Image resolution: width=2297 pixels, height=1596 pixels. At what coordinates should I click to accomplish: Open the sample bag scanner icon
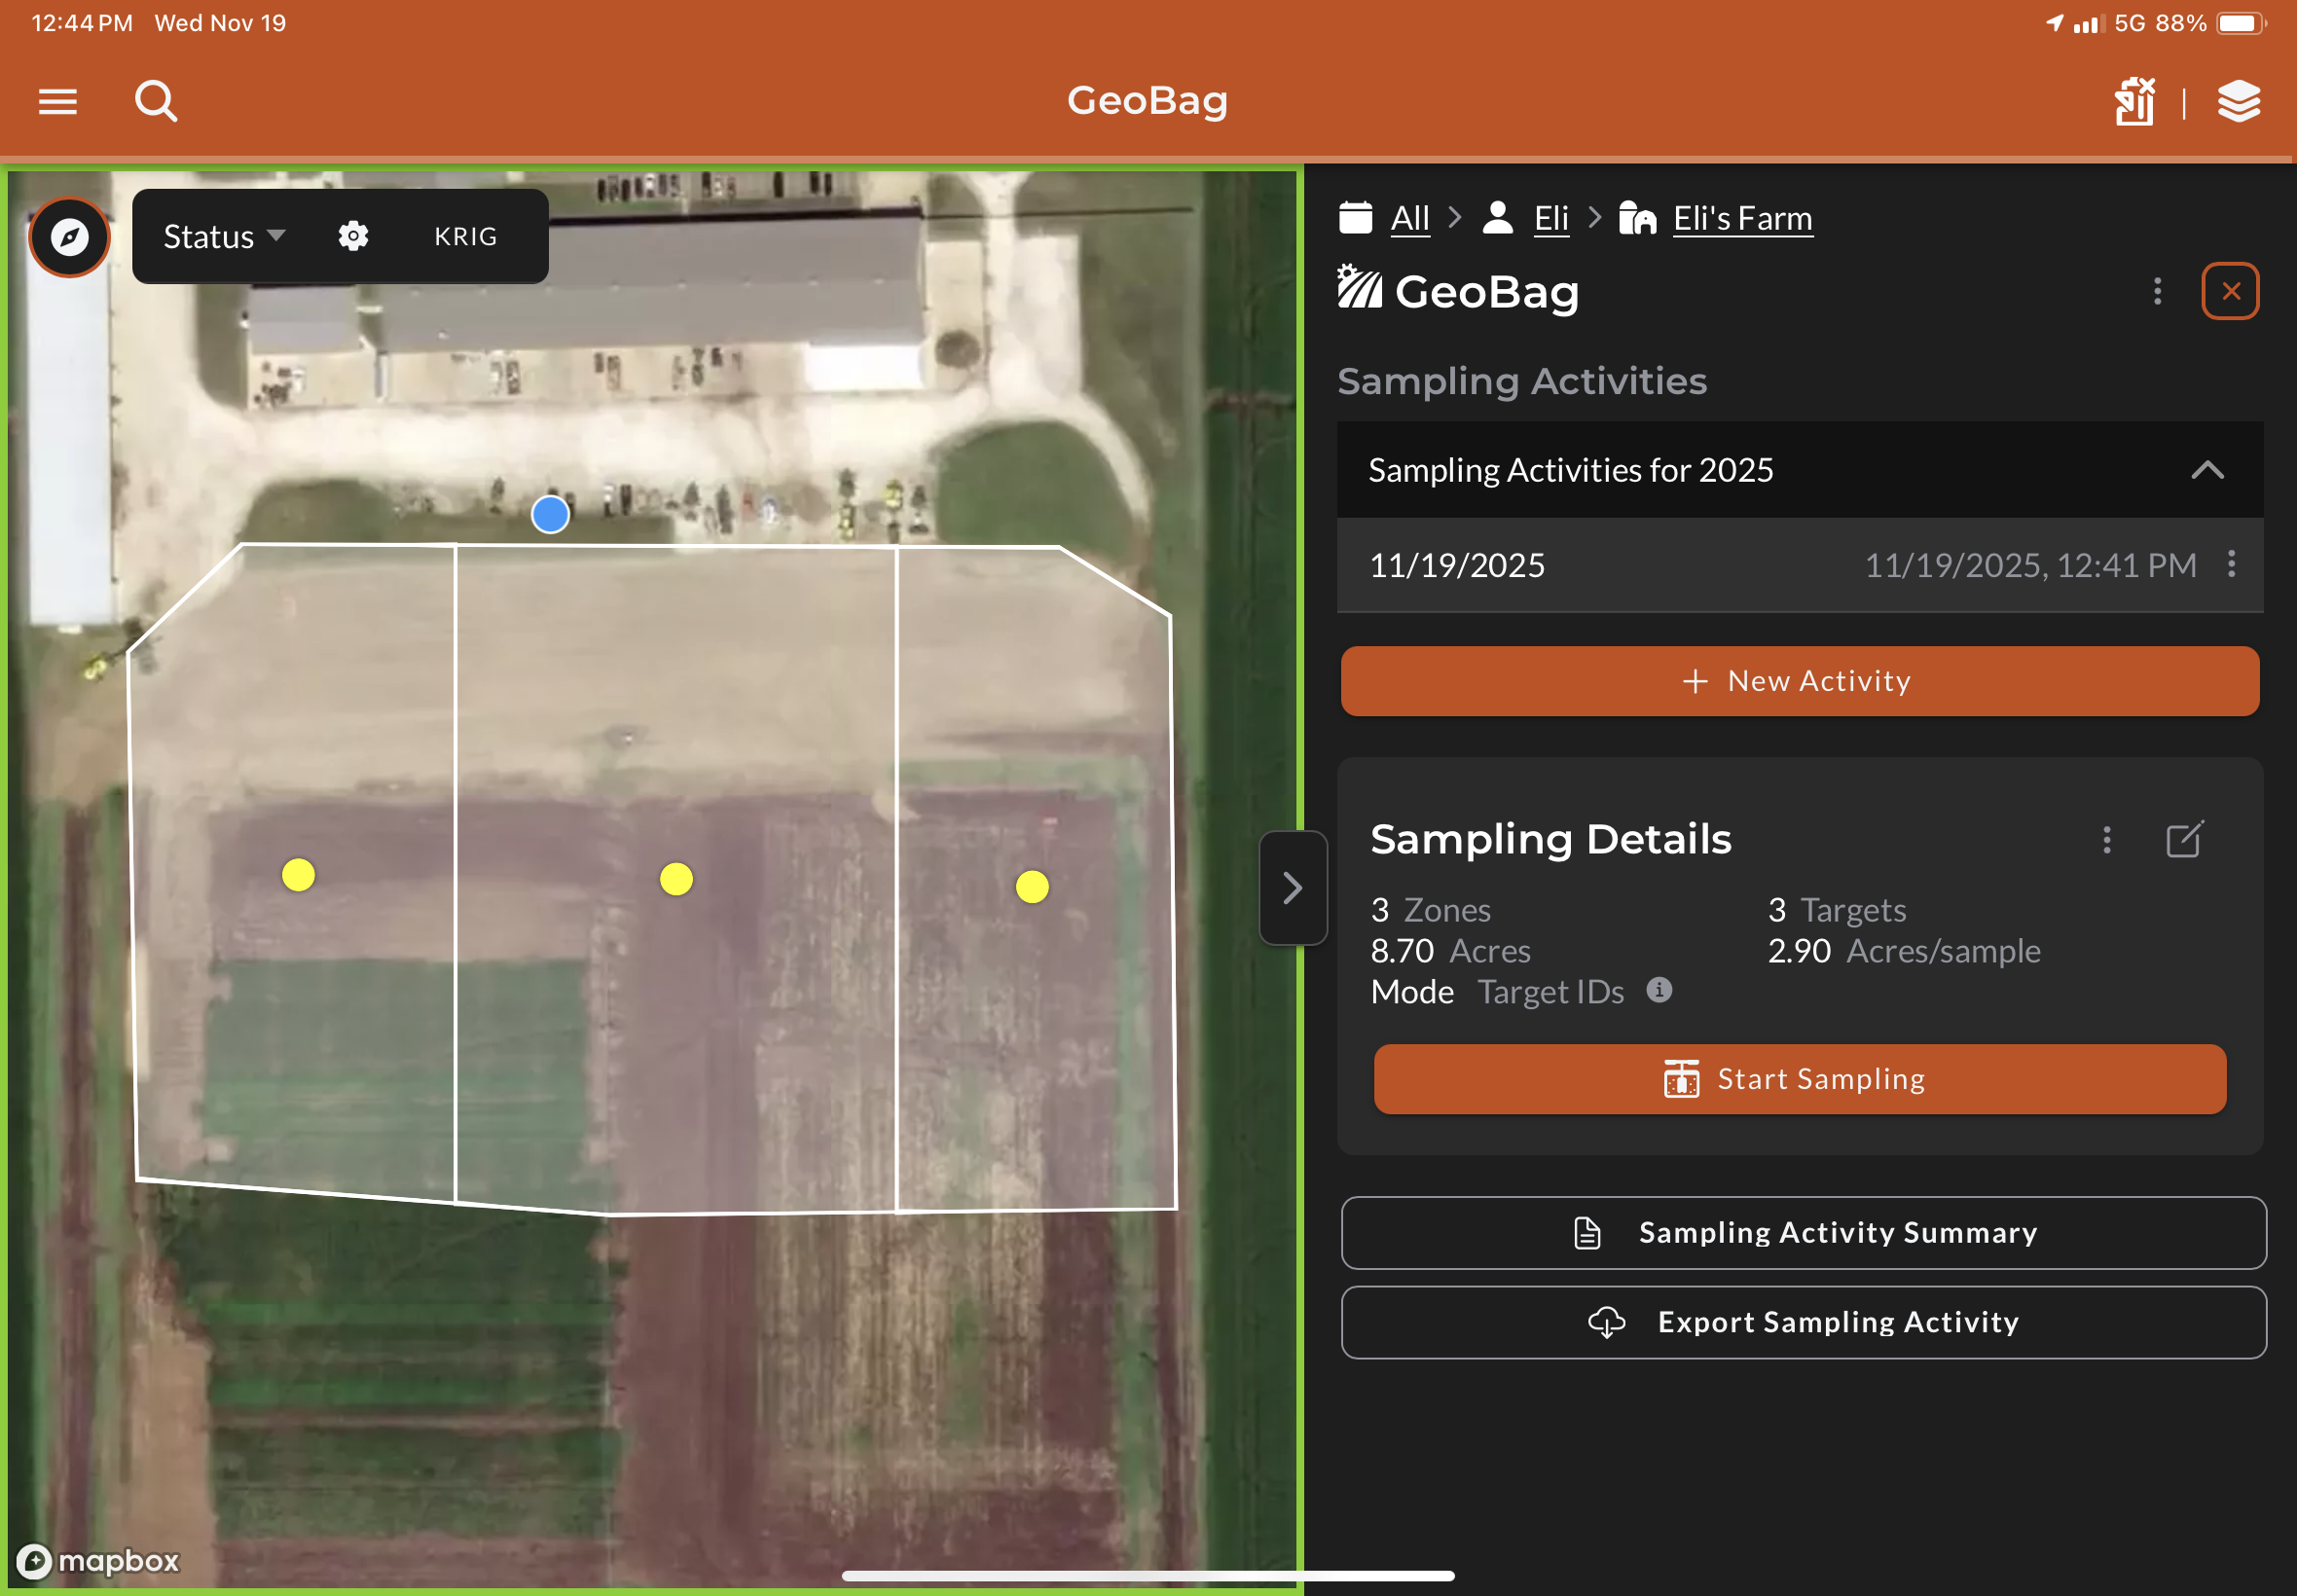[2135, 101]
